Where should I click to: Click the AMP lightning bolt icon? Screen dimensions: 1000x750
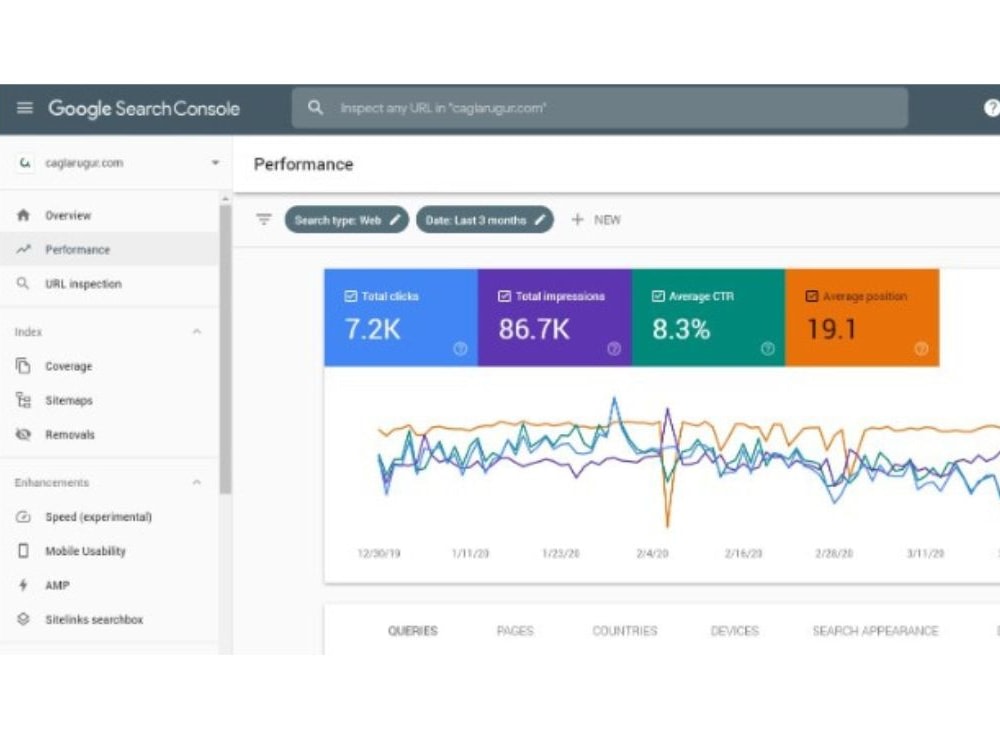click(x=23, y=585)
